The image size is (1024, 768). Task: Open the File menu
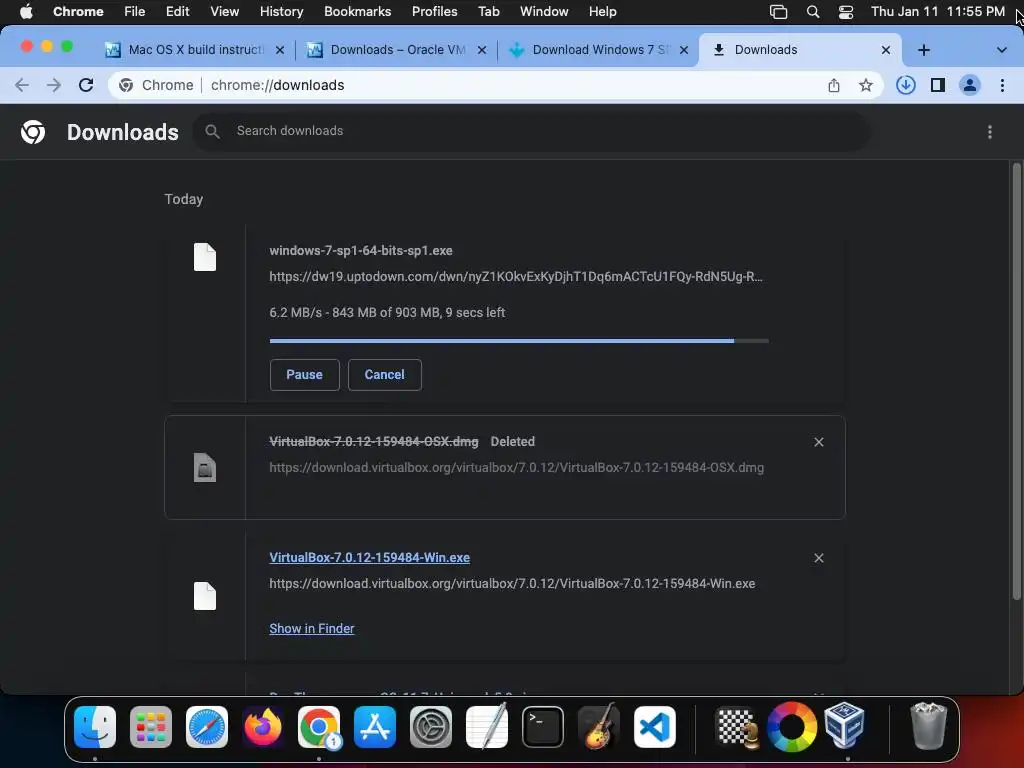pos(135,12)
